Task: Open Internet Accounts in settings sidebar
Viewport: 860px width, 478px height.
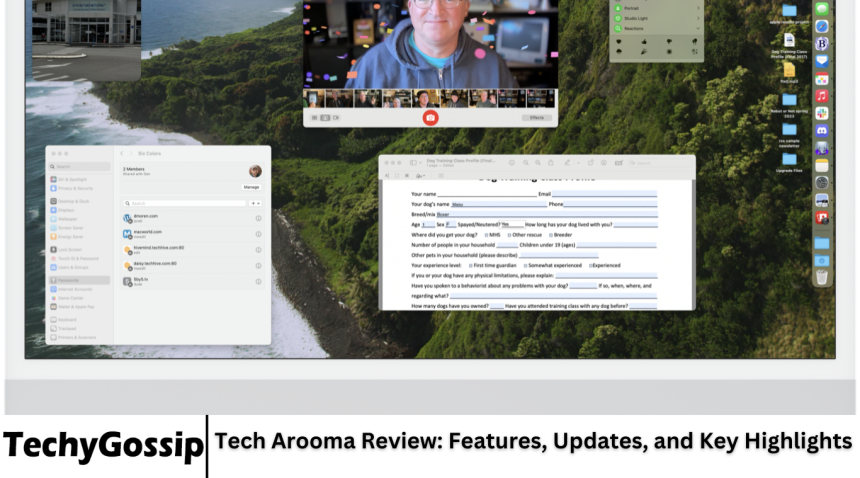Action: 80,289
